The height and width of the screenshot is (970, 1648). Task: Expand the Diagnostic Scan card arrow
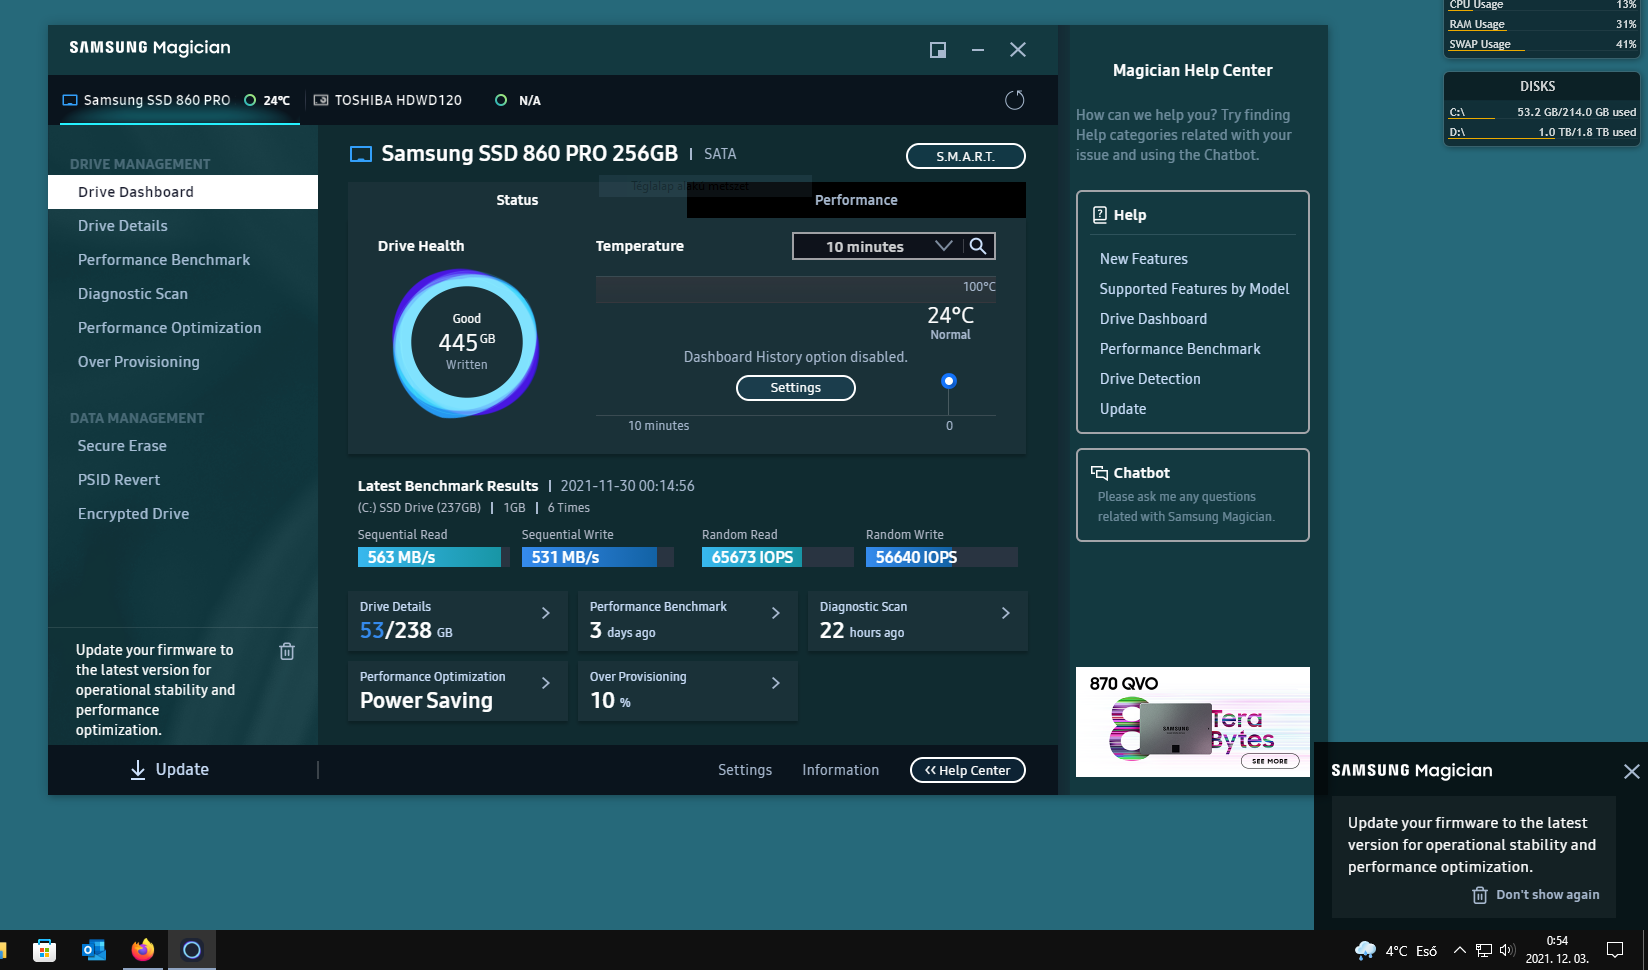click(x=1006, y=613)
